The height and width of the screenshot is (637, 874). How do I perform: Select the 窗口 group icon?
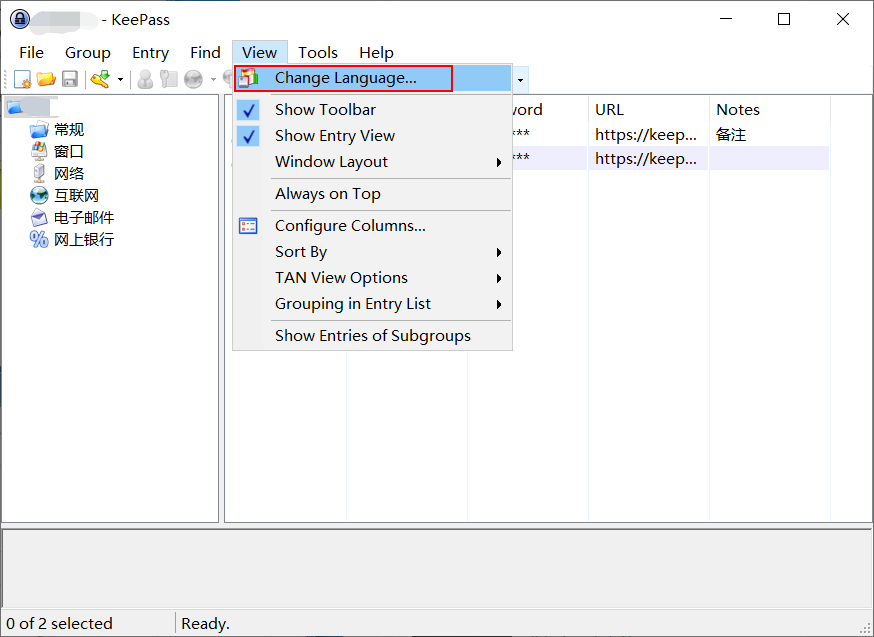[x=39, y=151]
